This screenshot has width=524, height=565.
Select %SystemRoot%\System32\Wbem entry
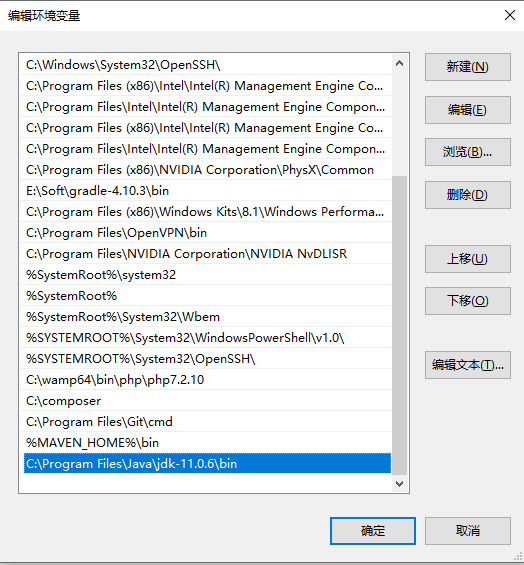pos(205,317)
